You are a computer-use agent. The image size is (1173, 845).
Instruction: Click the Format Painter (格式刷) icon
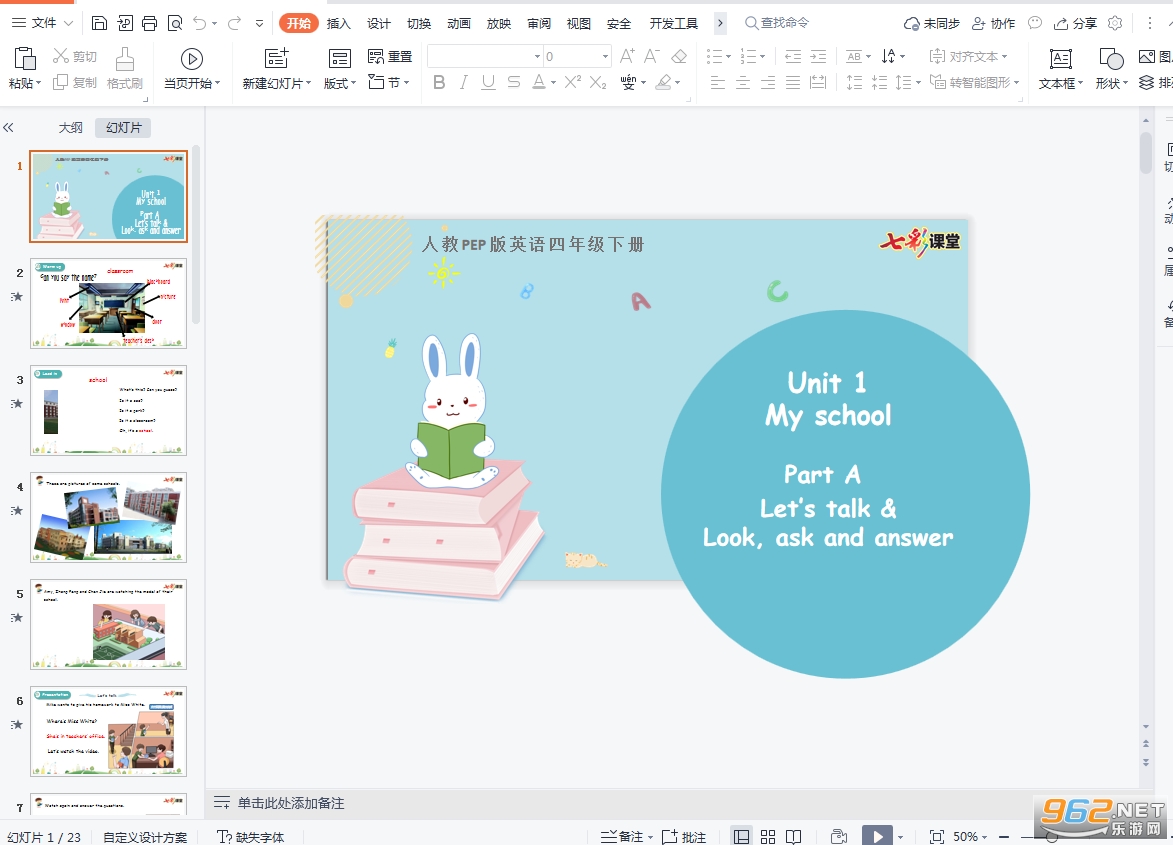[125, 58]
